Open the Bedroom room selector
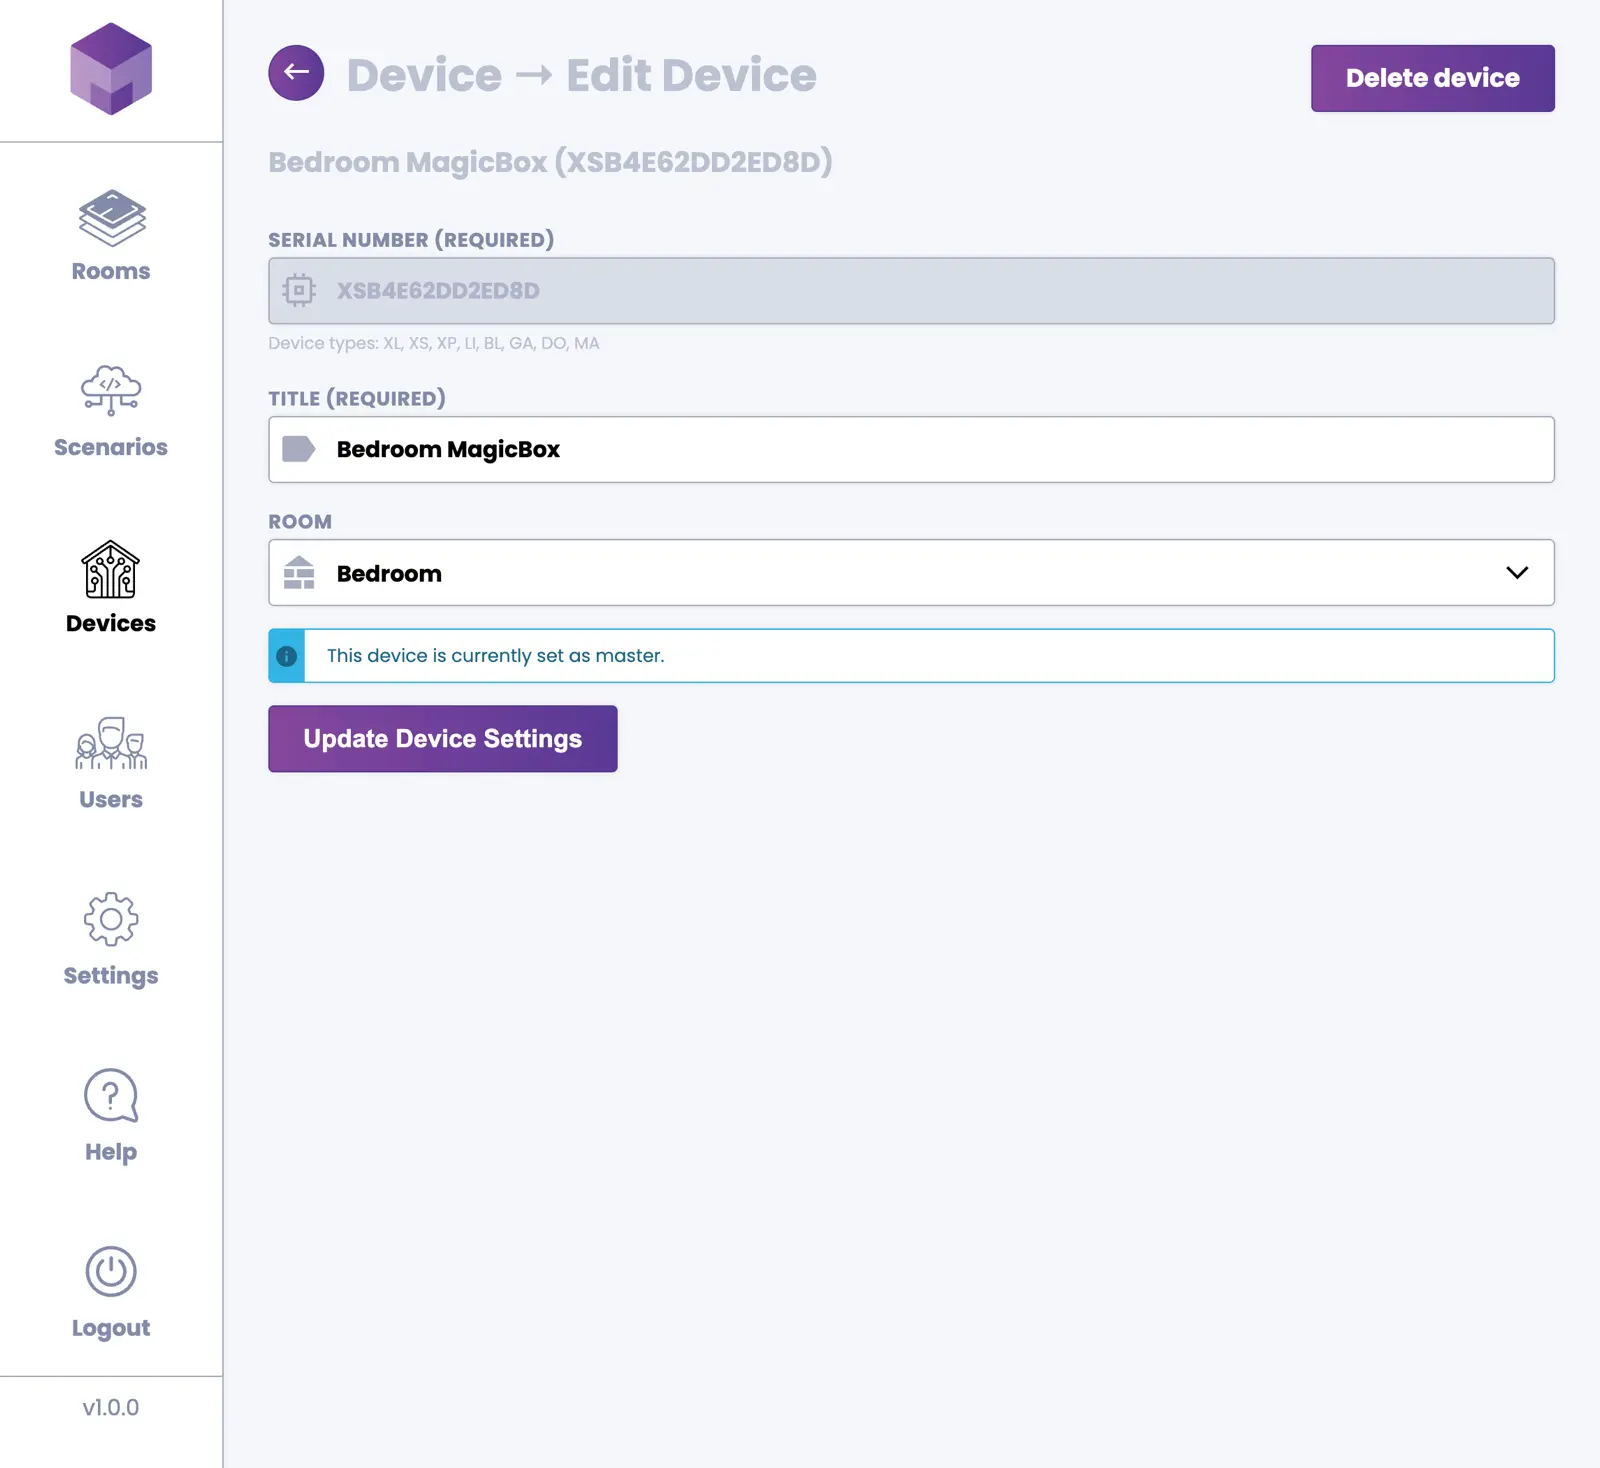Image resolution: width=1600 pixels, height=1468 pixels. [x=900, y=573]
